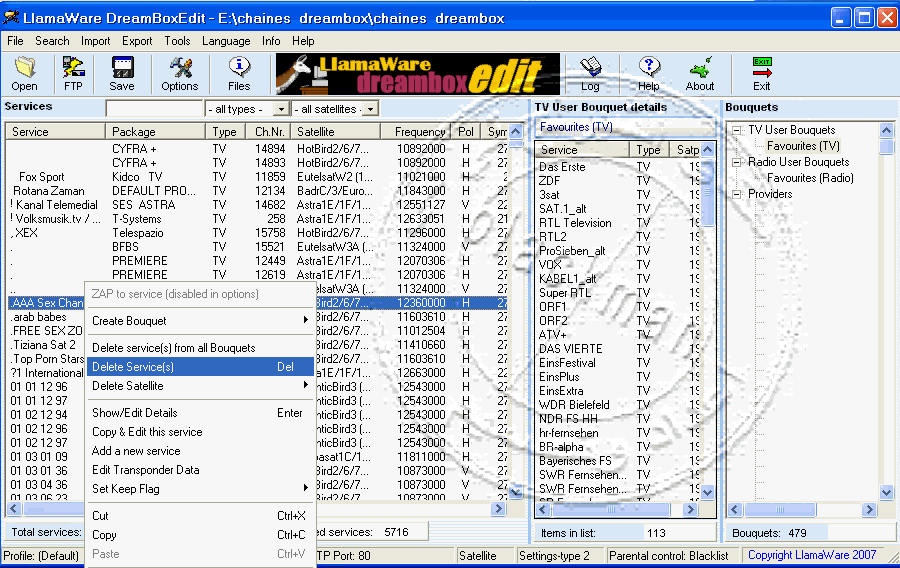Sort bouquet list by Type header
This screenshot has height=568, width=900.
pos(649,150)
